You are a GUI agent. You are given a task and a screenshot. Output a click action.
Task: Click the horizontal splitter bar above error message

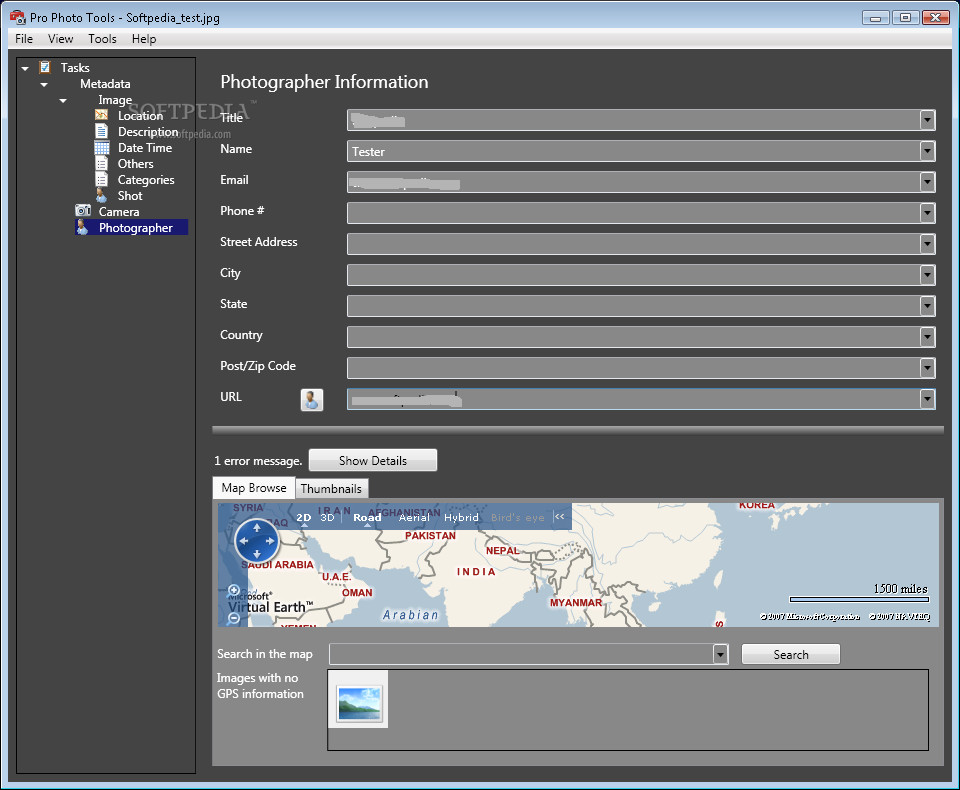tap(577, 430)
